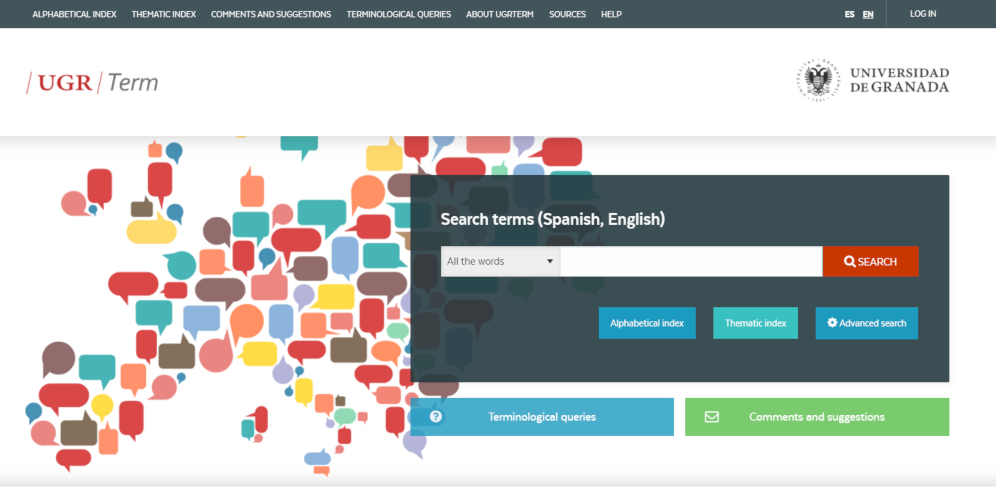Open the About UGRTerm page
This screenshot has height=490, width=996.
coord(500,14)
